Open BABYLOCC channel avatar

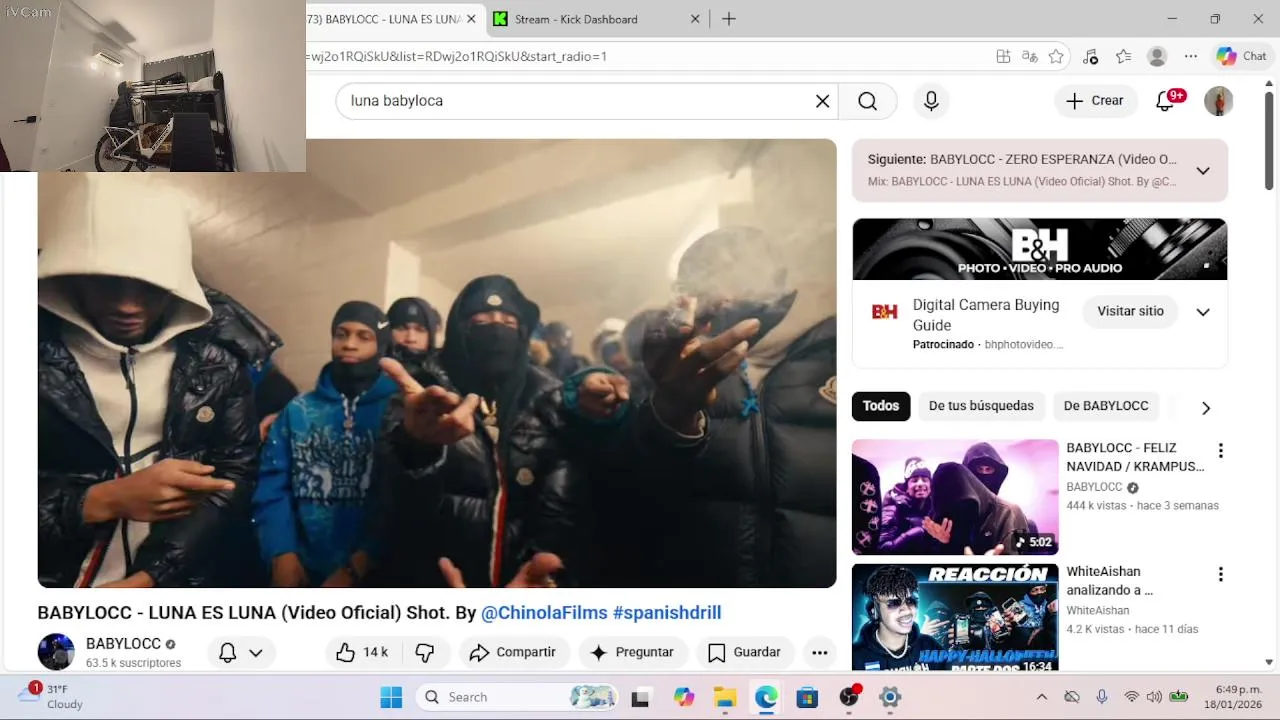pyautogui.click(x=56, y=652)
